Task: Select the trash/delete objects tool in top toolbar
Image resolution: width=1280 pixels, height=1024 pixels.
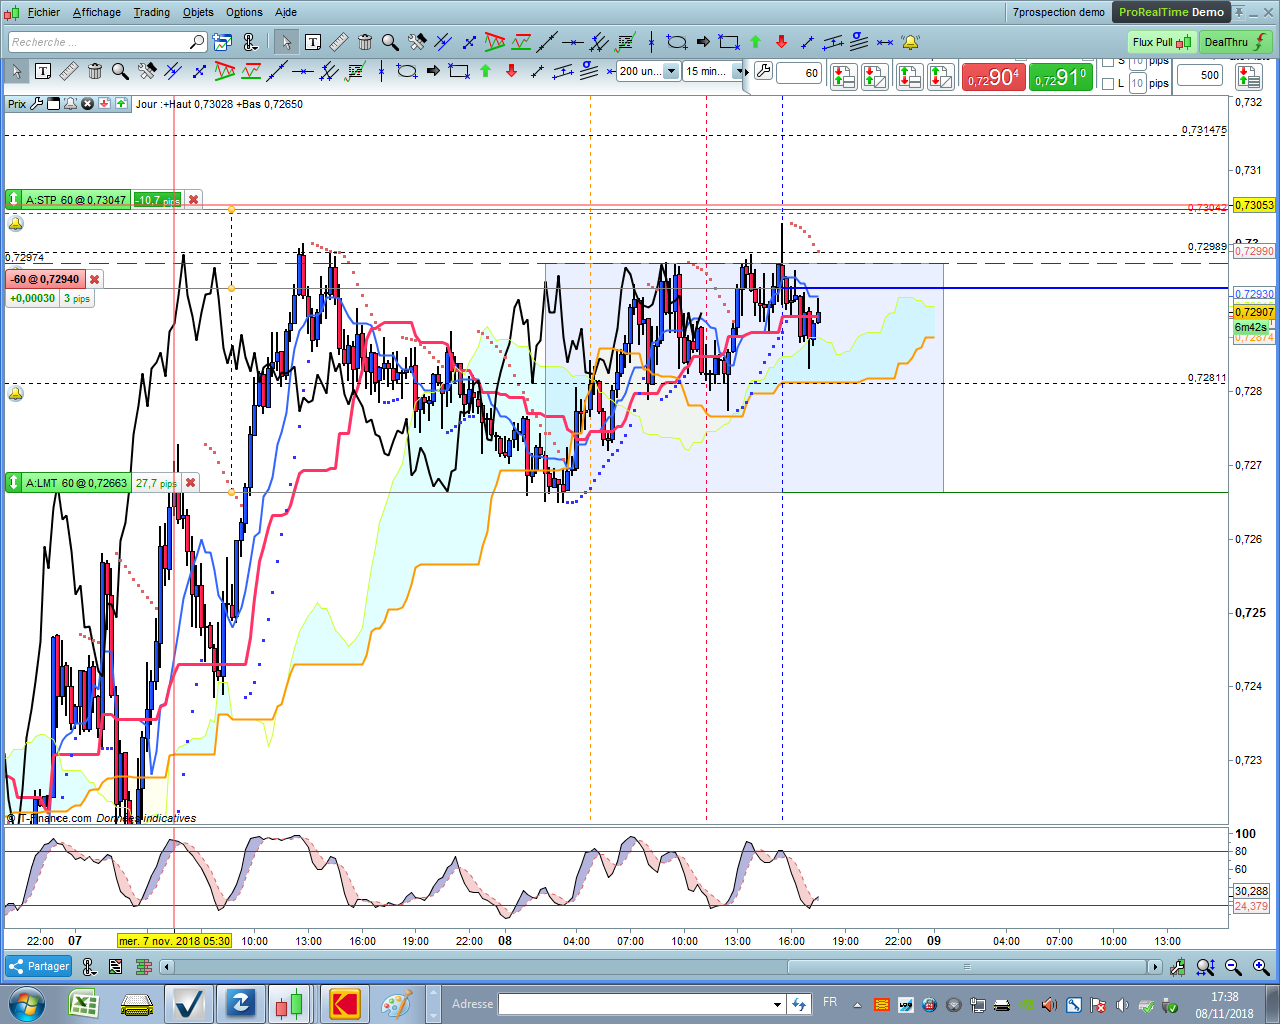Action: [365, 42]
